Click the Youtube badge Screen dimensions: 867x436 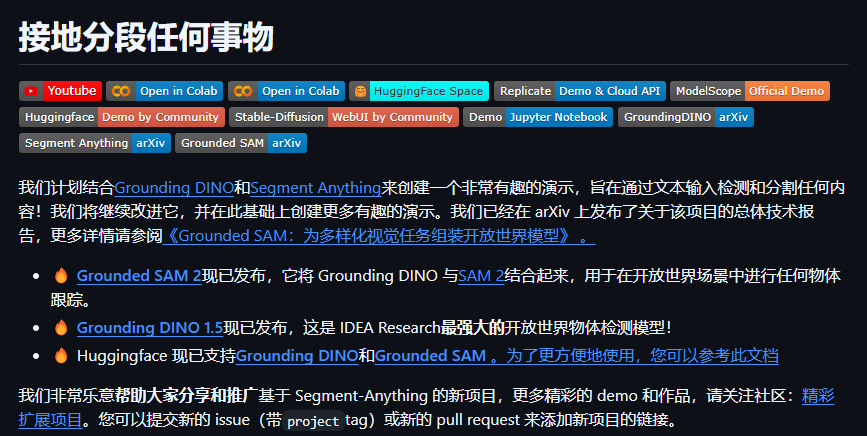tap(60, 91)
